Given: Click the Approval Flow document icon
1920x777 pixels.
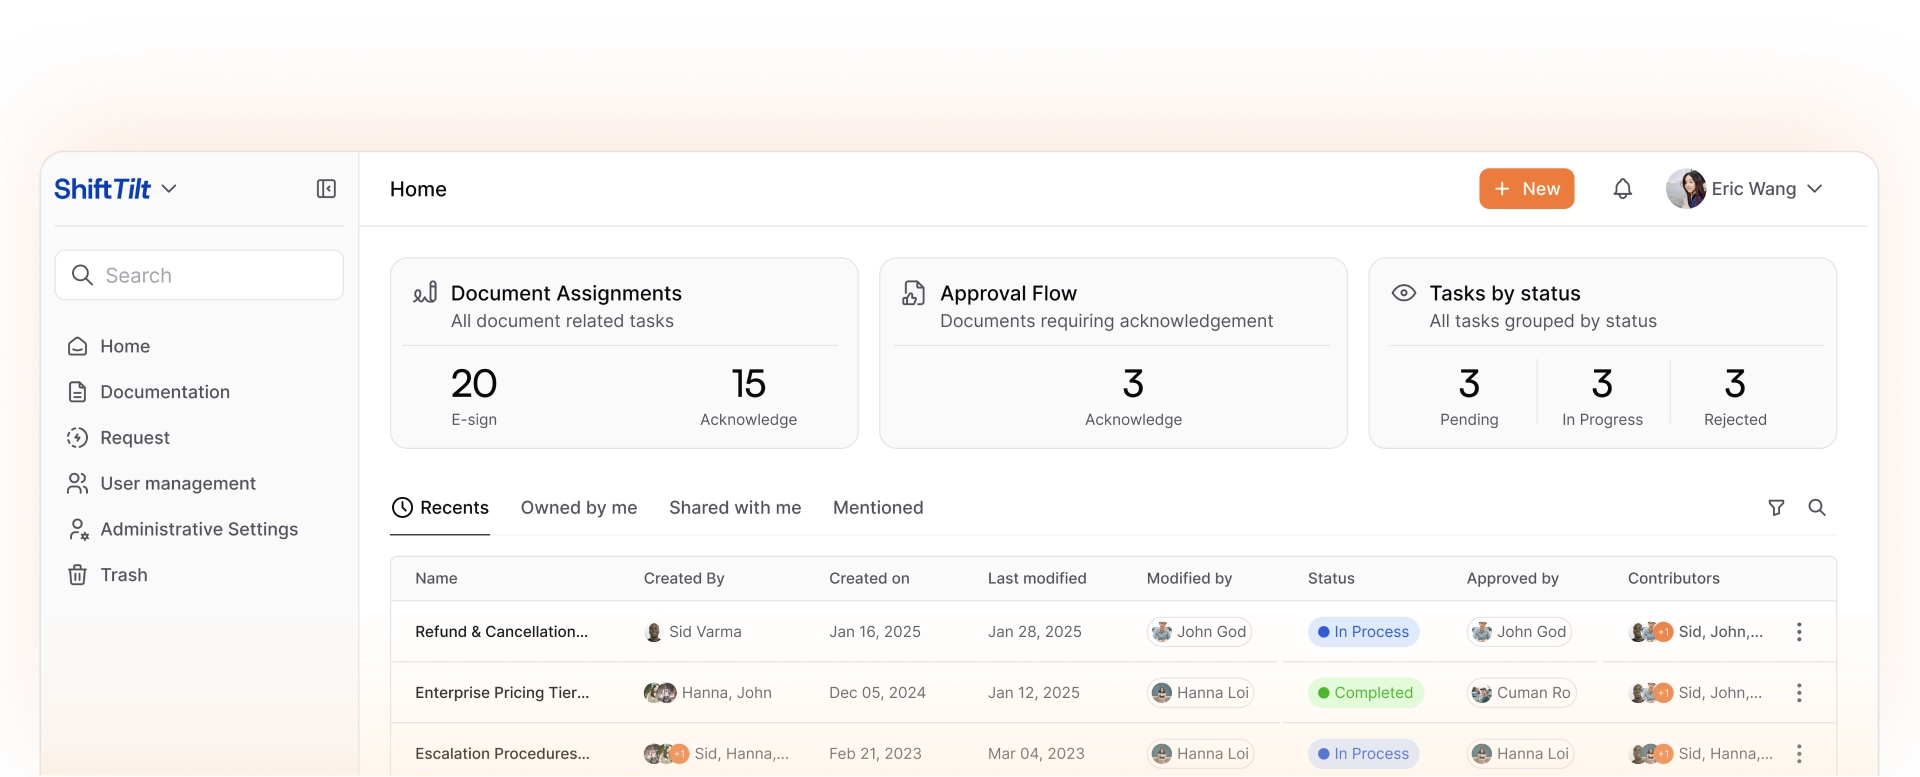Looking at the screenshot, I should pos(913,293).
